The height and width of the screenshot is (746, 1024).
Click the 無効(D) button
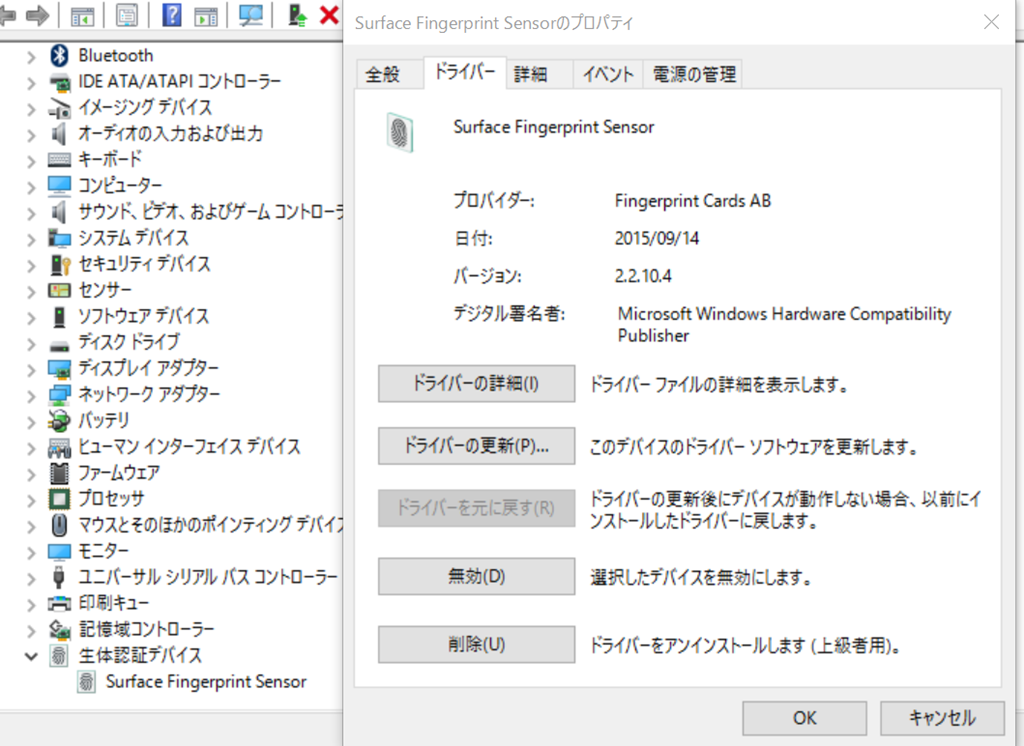pos(476,576)
